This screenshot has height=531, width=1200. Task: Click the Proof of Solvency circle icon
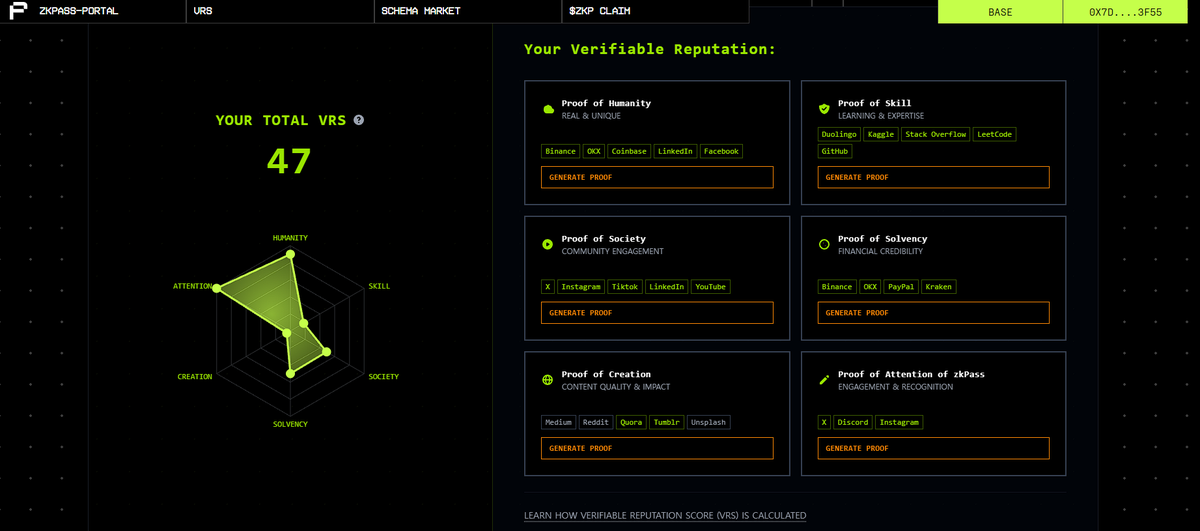click(x=824, y=244)
